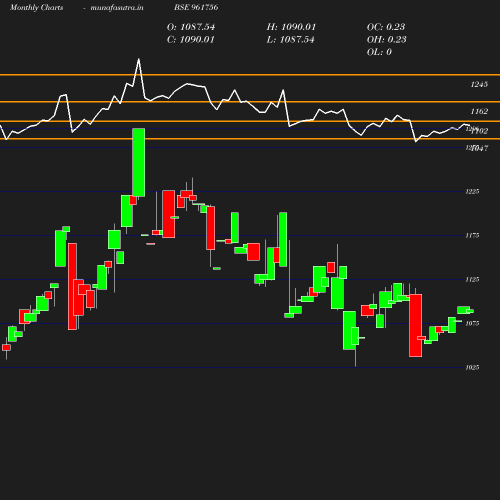The height and width of the screenshot is (500, 500).
Task: Click the 1125 price axis label
Action: (472, 280)
